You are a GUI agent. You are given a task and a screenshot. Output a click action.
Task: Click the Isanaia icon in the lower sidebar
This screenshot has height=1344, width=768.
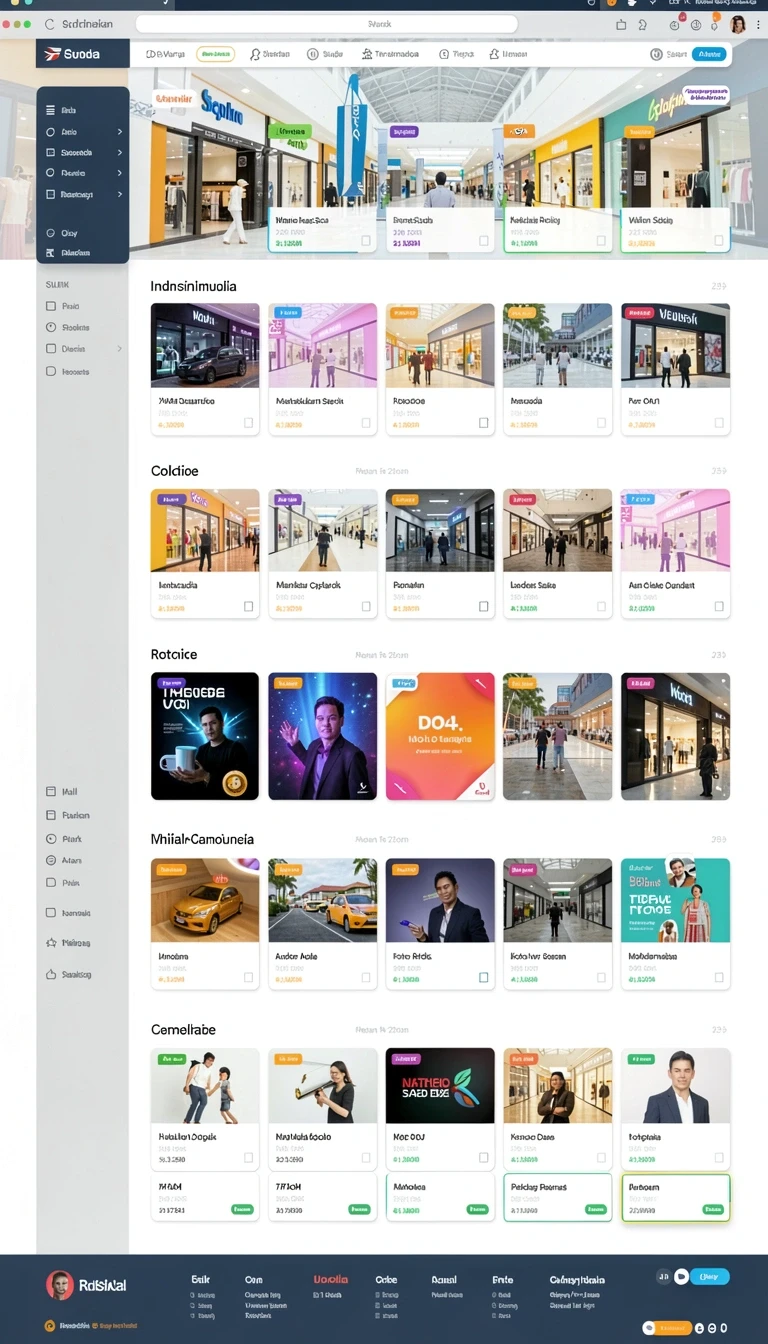coord(51,913)
